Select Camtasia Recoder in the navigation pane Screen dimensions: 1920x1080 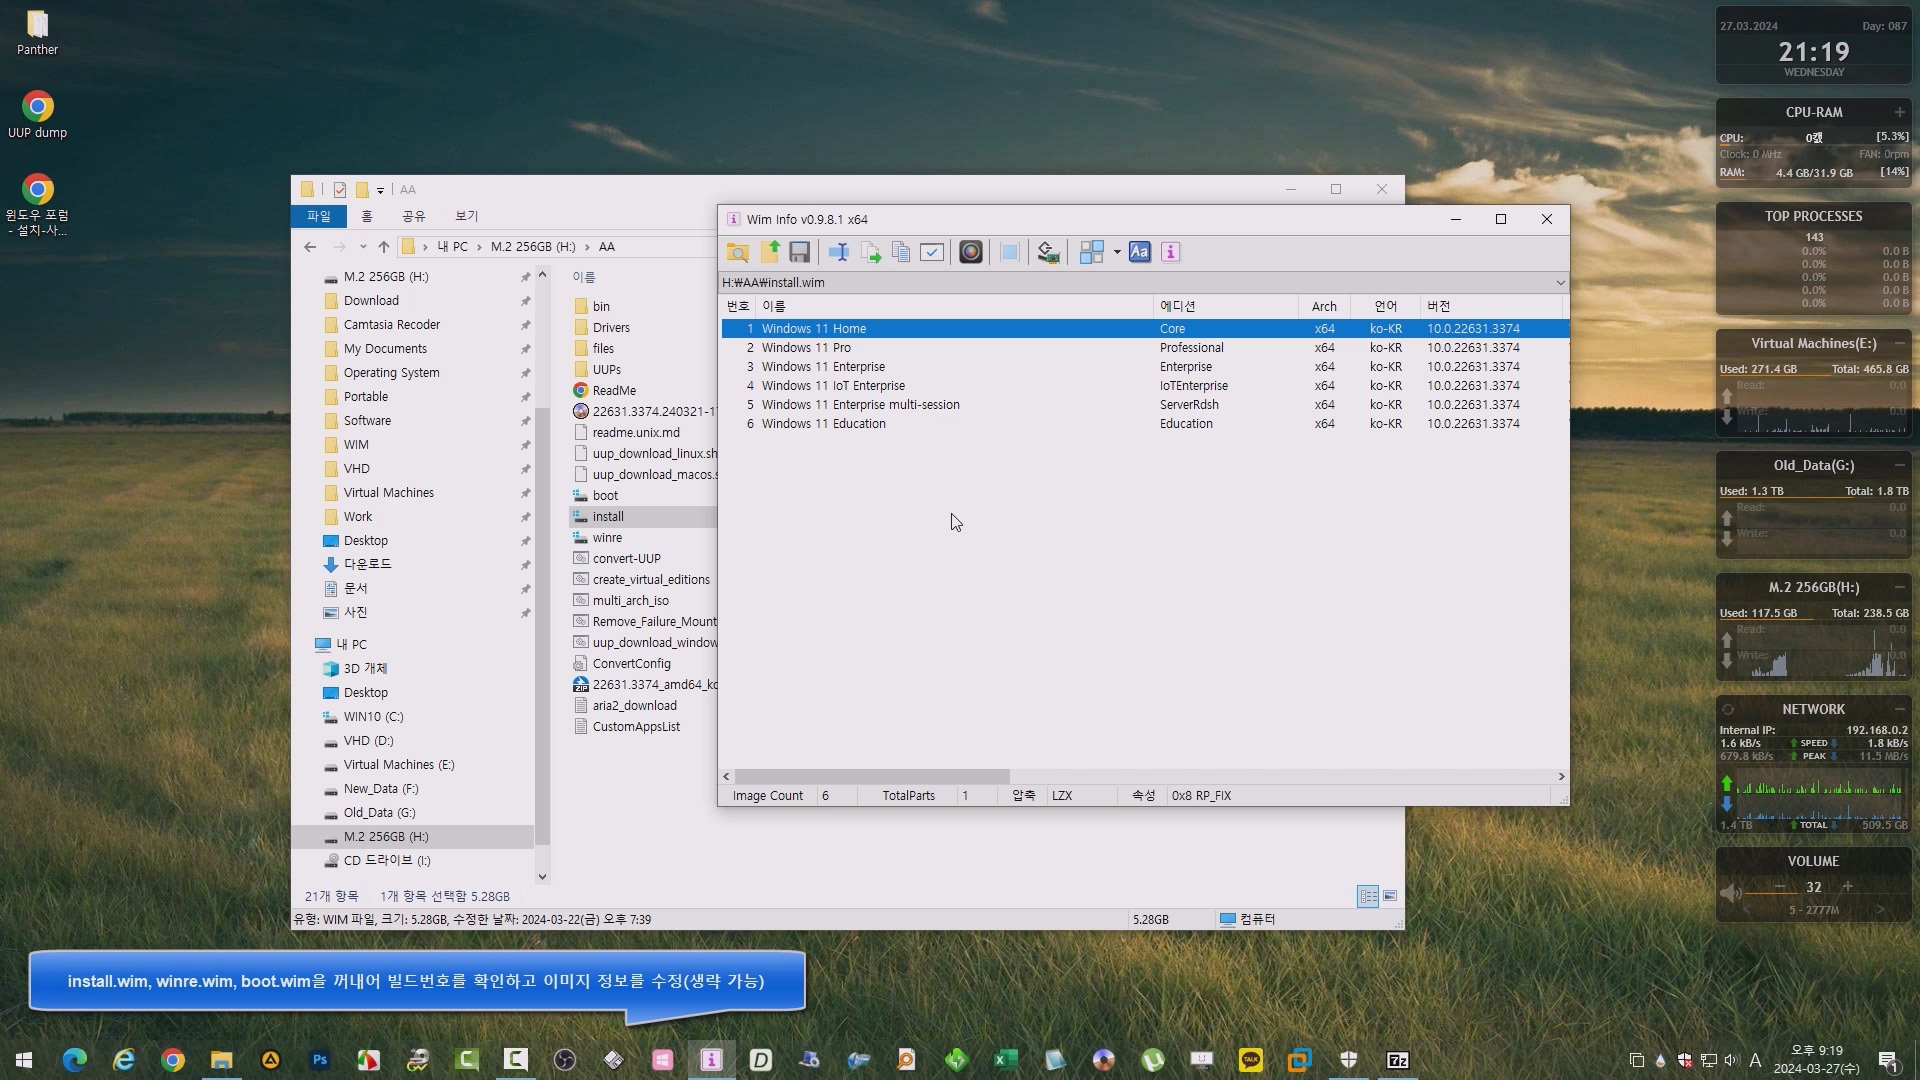point(392,325)
